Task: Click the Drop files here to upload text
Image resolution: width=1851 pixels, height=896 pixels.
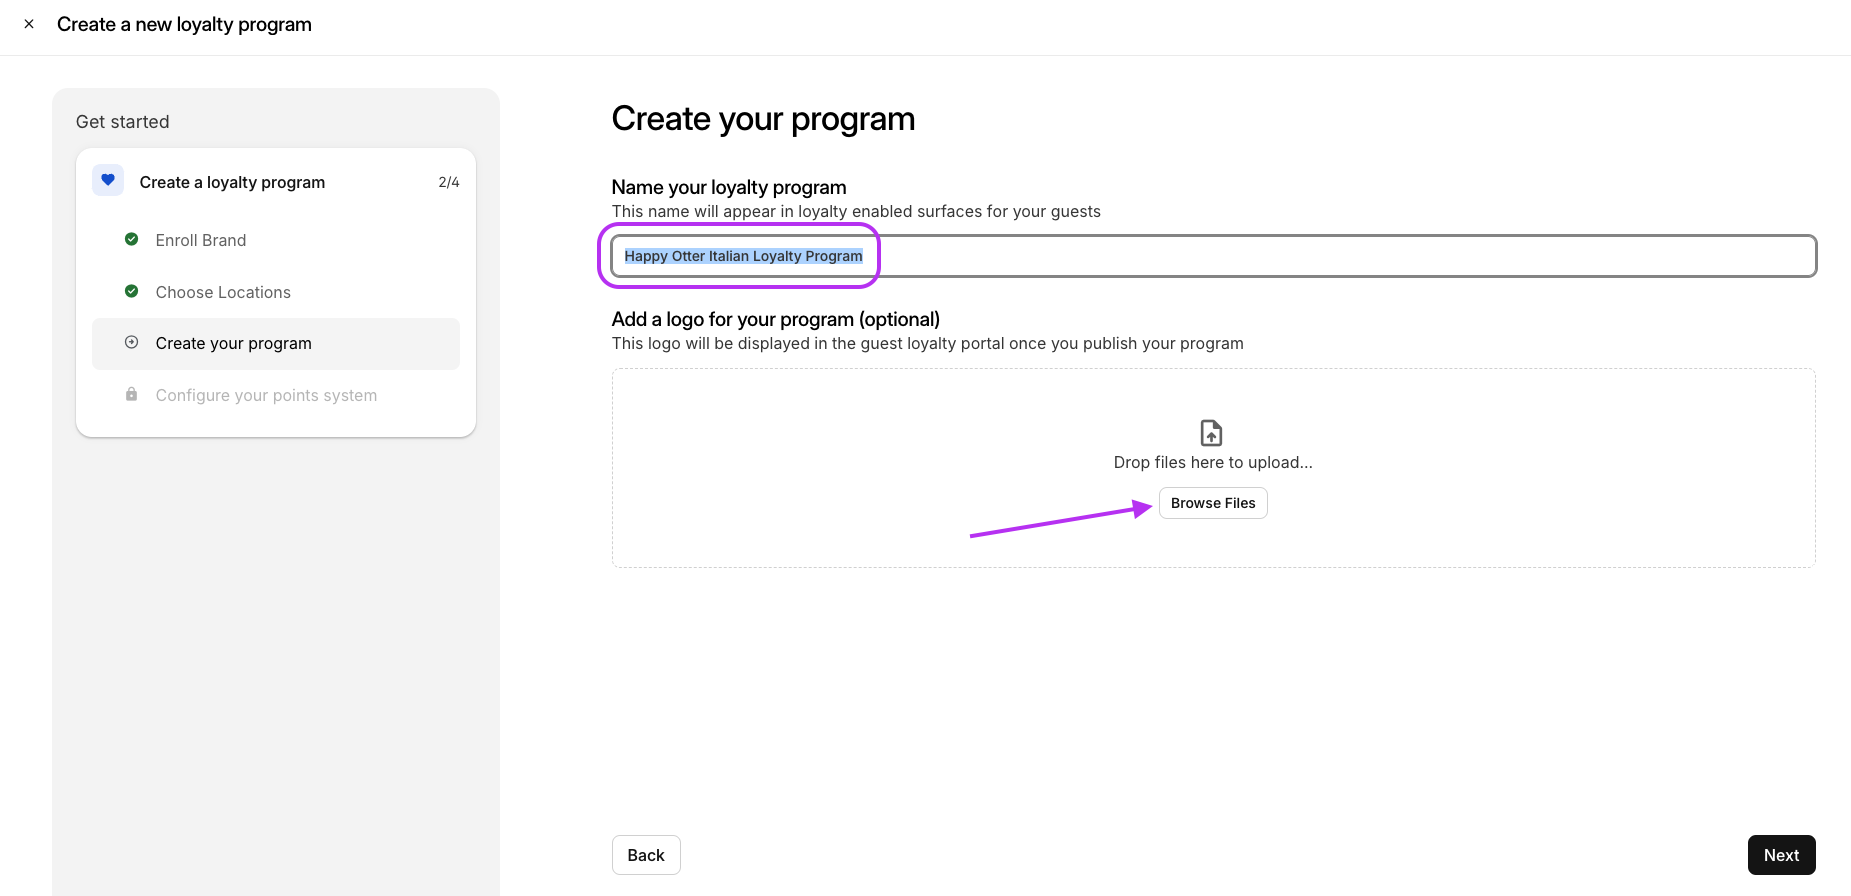Action: 1212,462
